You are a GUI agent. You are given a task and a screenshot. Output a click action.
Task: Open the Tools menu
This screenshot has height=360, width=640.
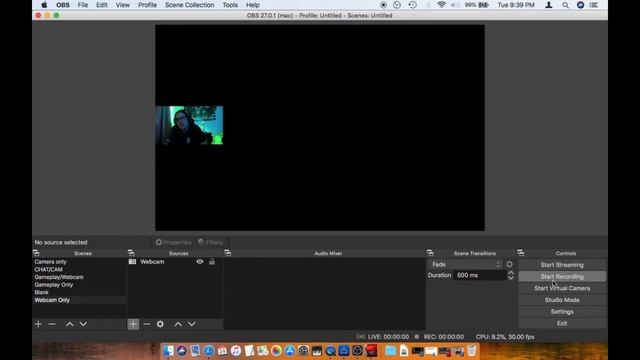click(230, 5)
